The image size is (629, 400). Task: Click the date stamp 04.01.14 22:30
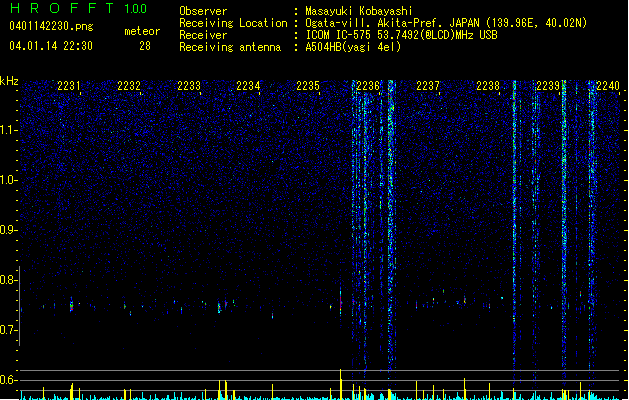click(51, 46)
